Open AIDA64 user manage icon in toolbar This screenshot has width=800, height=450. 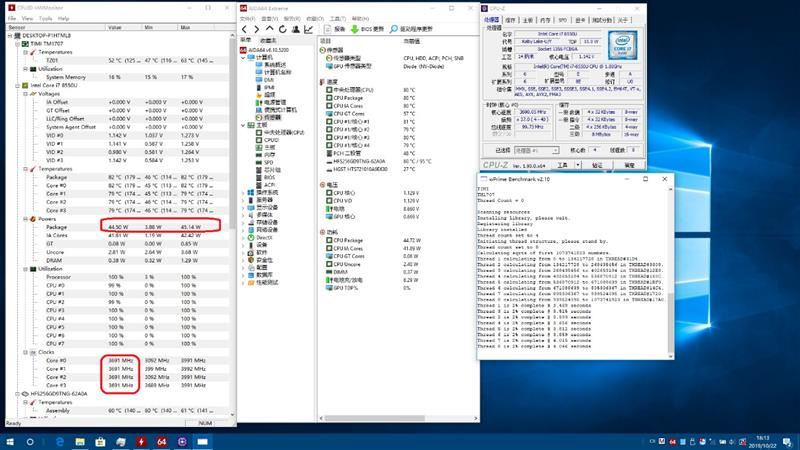coord(295,29)
